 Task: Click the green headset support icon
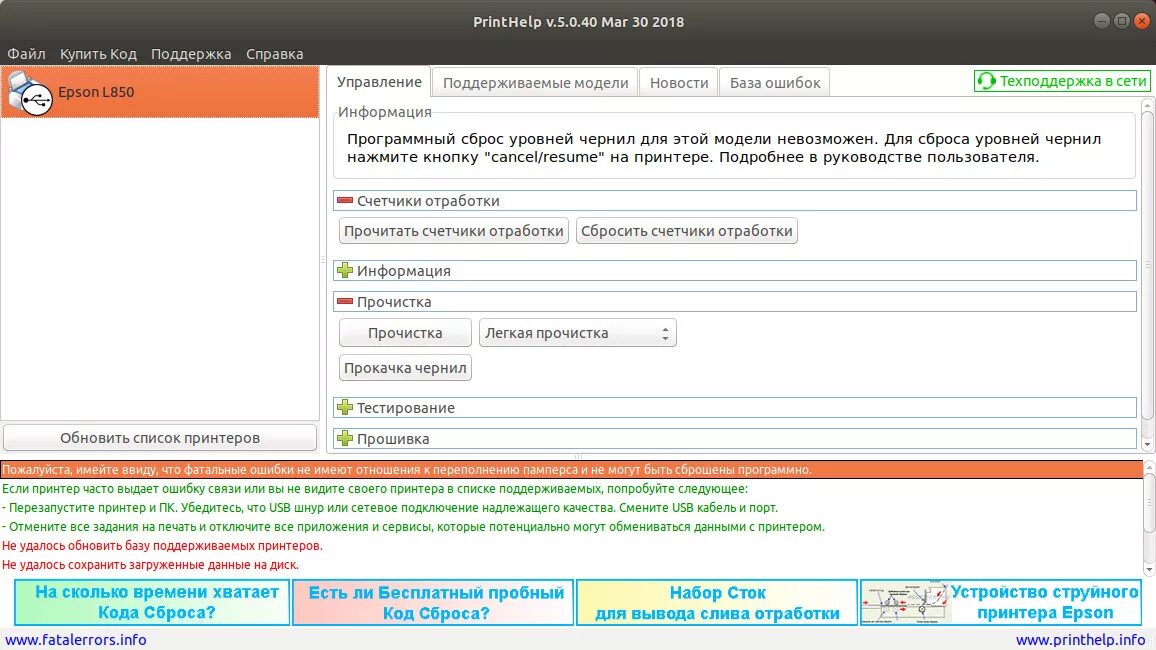pyautogui.click(x=986, y=81)
